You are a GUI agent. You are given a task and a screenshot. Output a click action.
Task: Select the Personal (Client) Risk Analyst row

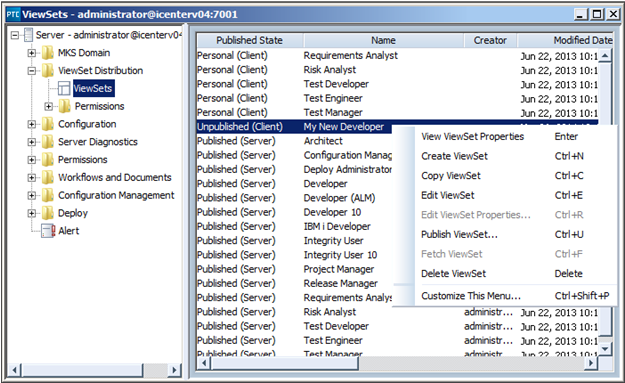pyautogui.click(x=397, y=70)
